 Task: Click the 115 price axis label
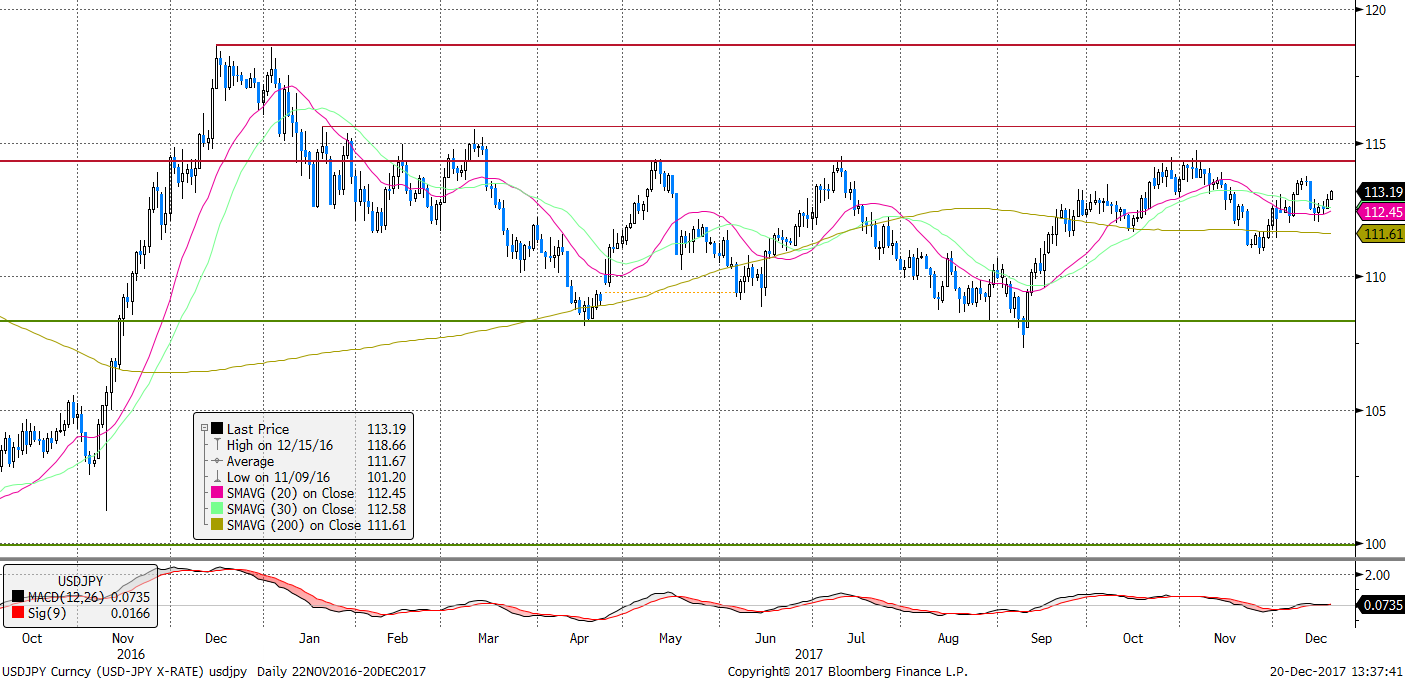(x=1374, y=144)
